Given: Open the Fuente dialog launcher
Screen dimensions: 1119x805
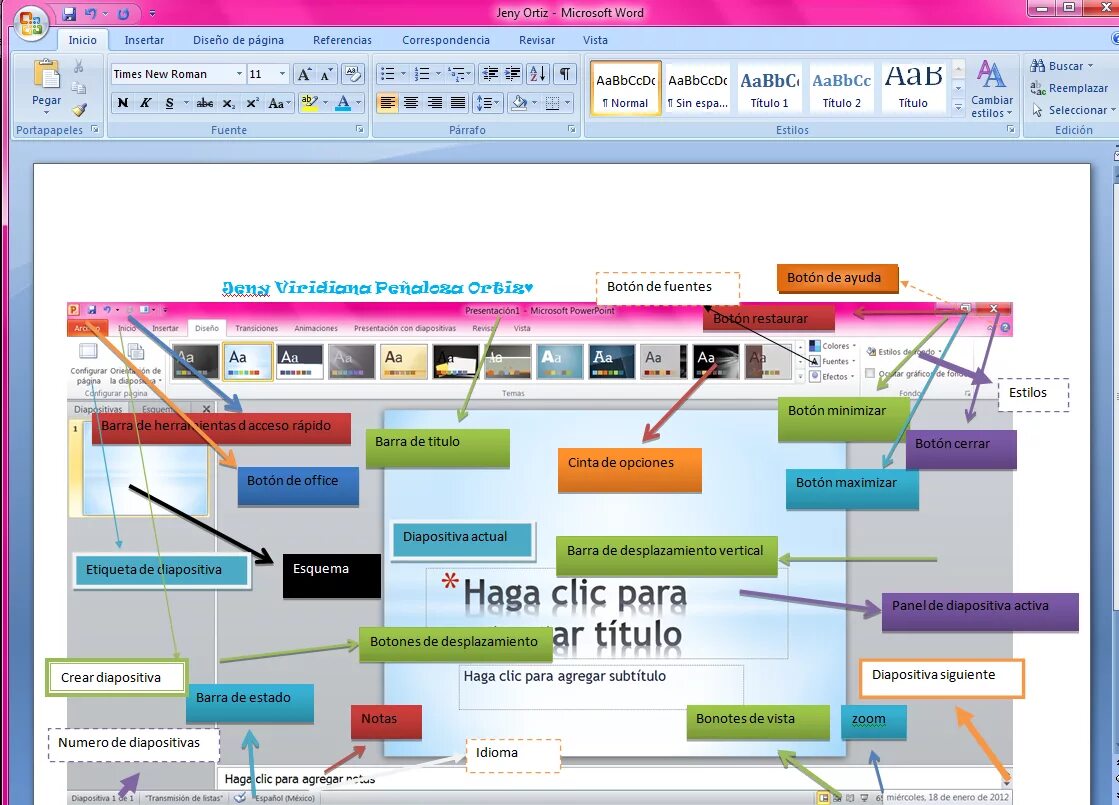Looking at the screenshot, I should click(x=360, y=130).
